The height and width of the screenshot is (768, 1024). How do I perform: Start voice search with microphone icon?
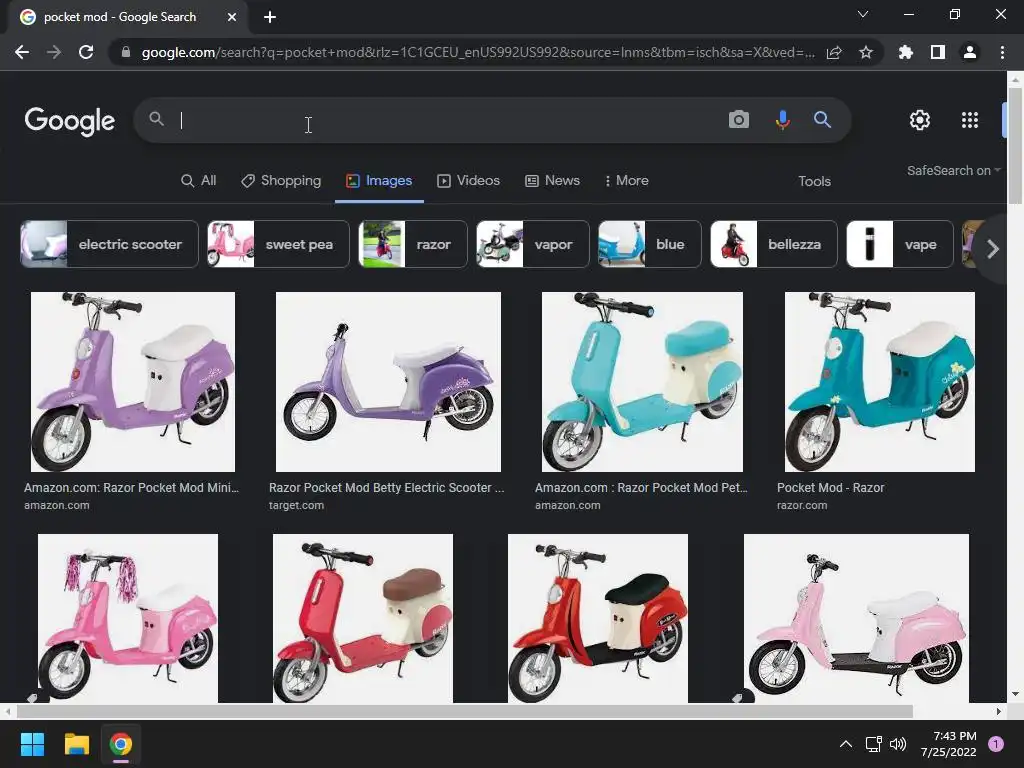point(782,120)
